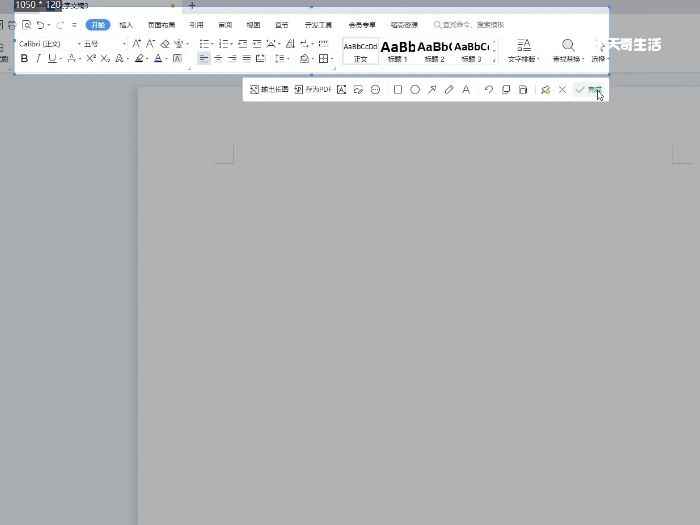Click the green checkmark finish button
This screenshot has height=525, width=700.
pos(588,90)
